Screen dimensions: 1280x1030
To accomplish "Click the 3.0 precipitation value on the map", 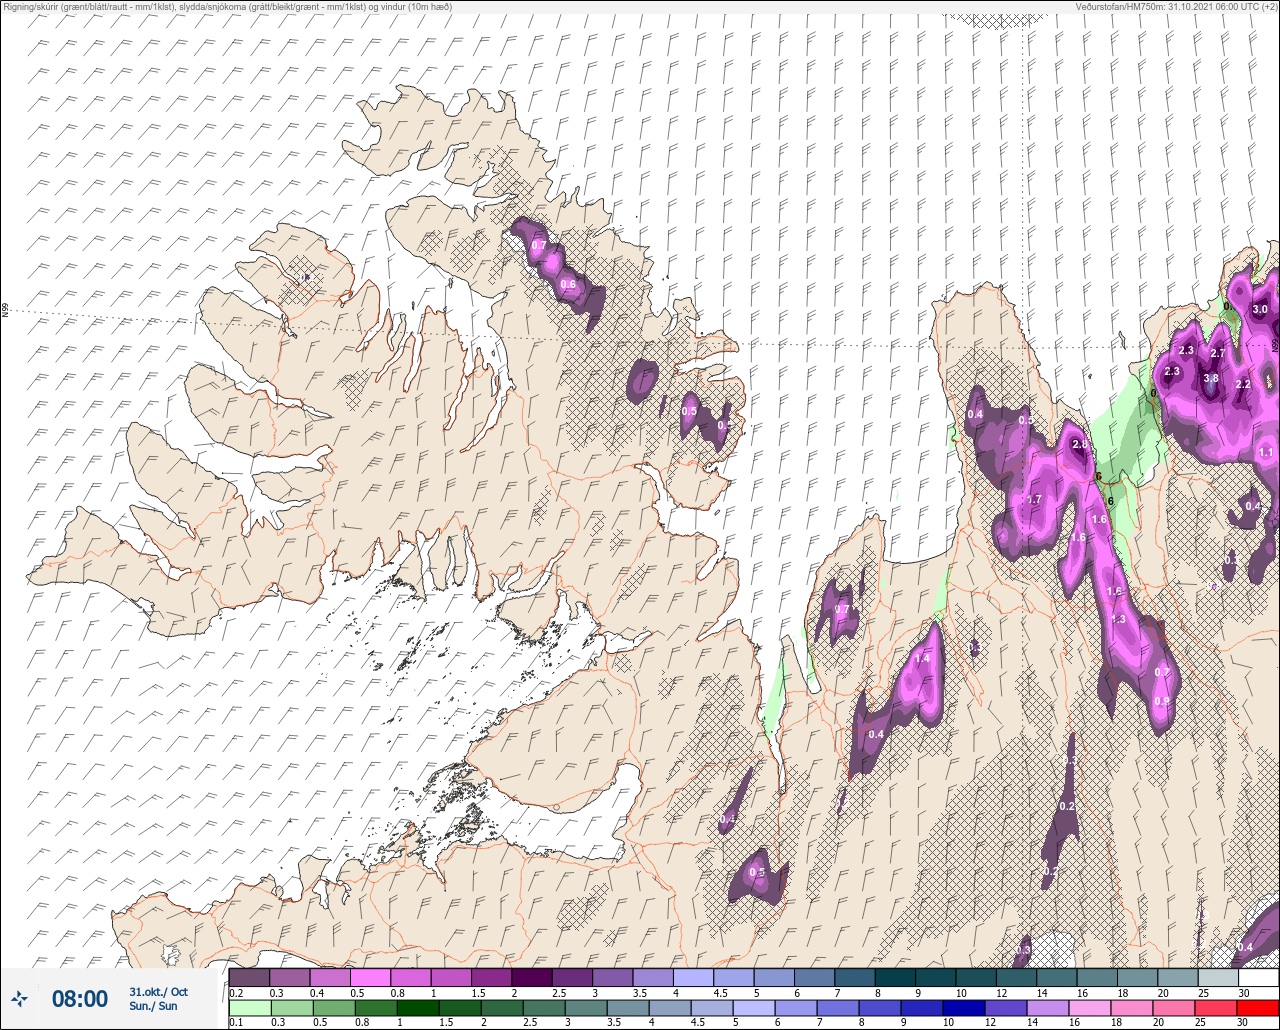I will [x=1260, y=310].
